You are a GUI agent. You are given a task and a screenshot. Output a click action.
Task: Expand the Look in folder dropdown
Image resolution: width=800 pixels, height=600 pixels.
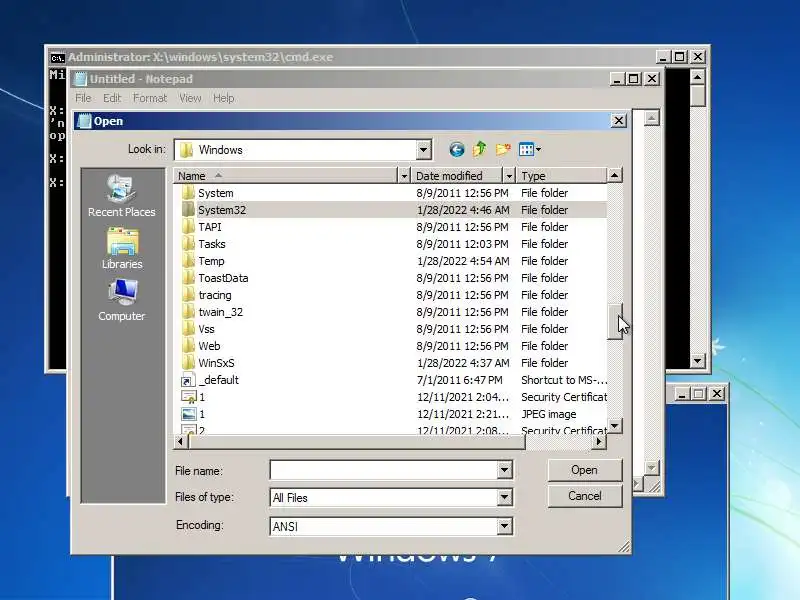pyautogui.click(x=423, y=150)
